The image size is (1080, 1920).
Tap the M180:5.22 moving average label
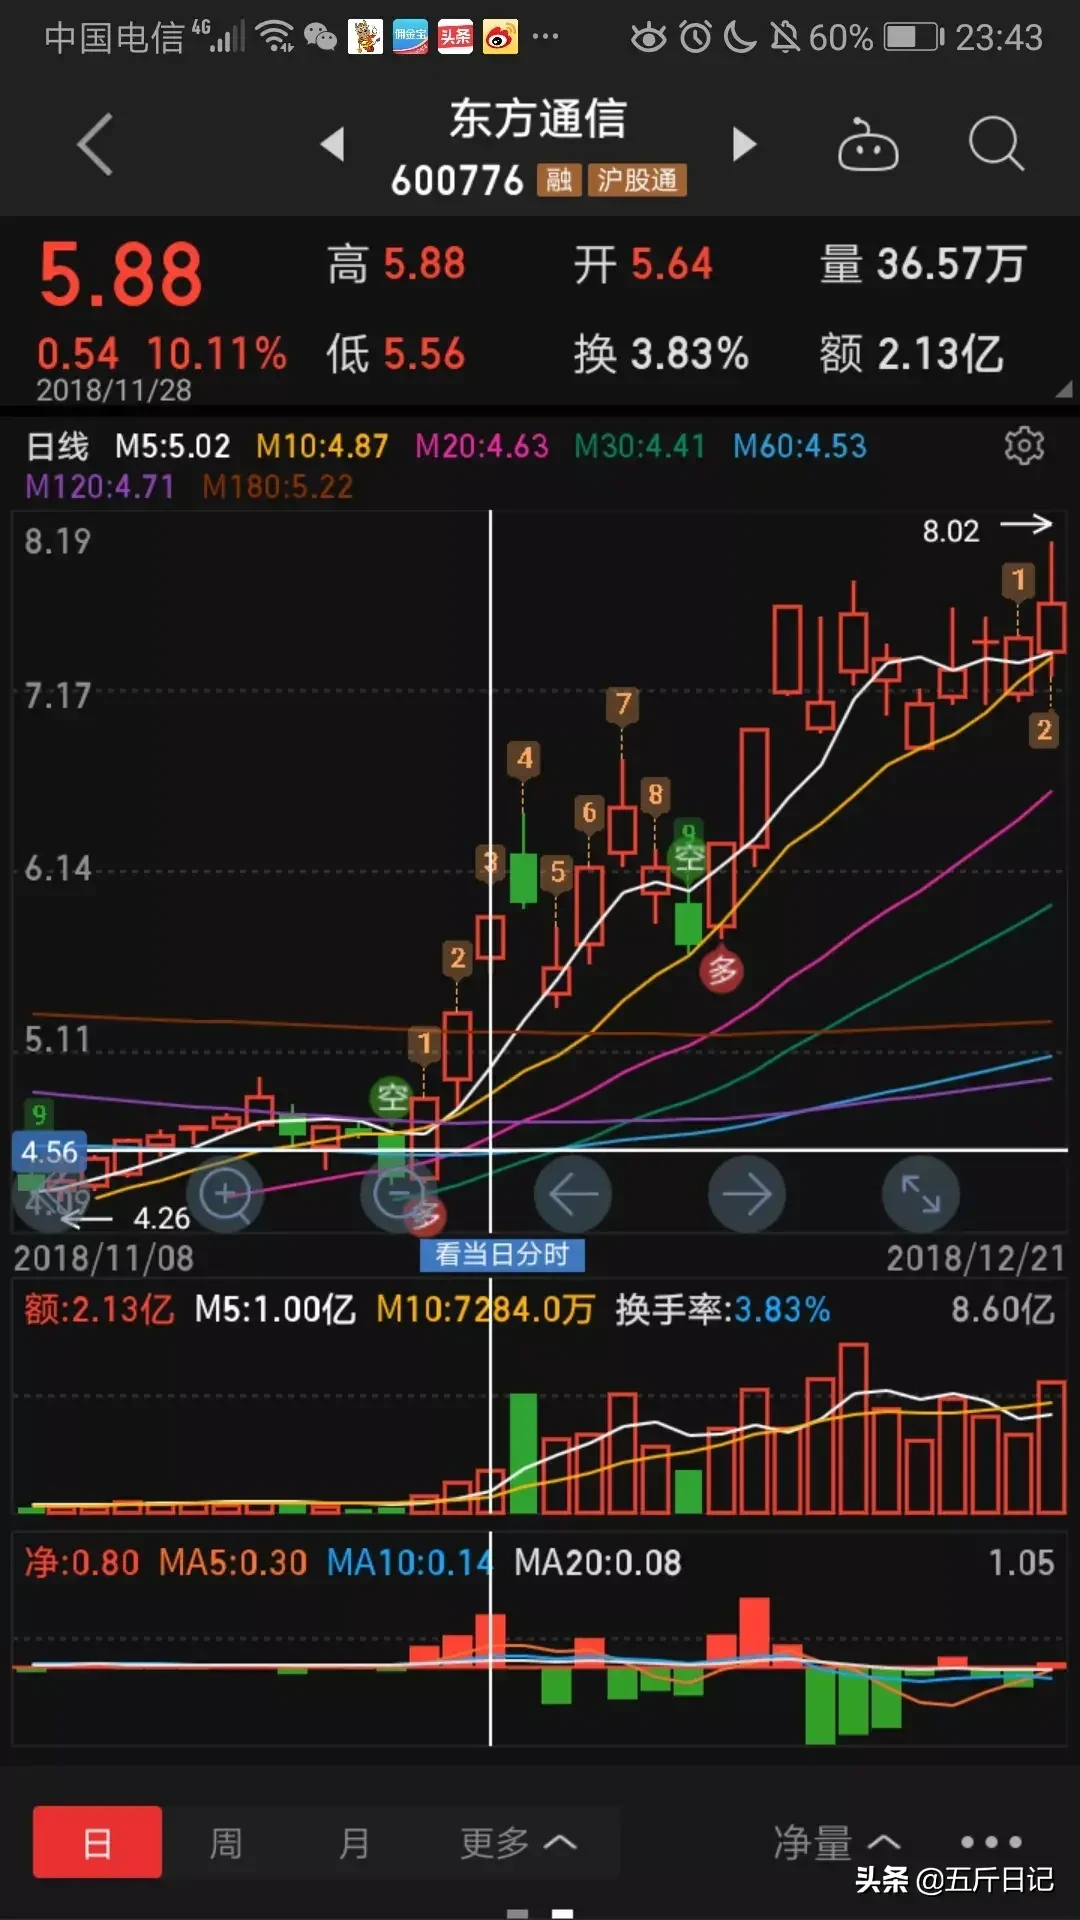tap(278, 487)
